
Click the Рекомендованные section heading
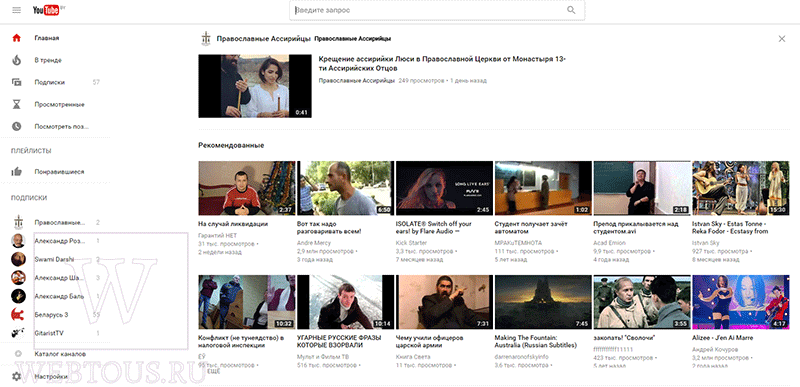[231, 145]
